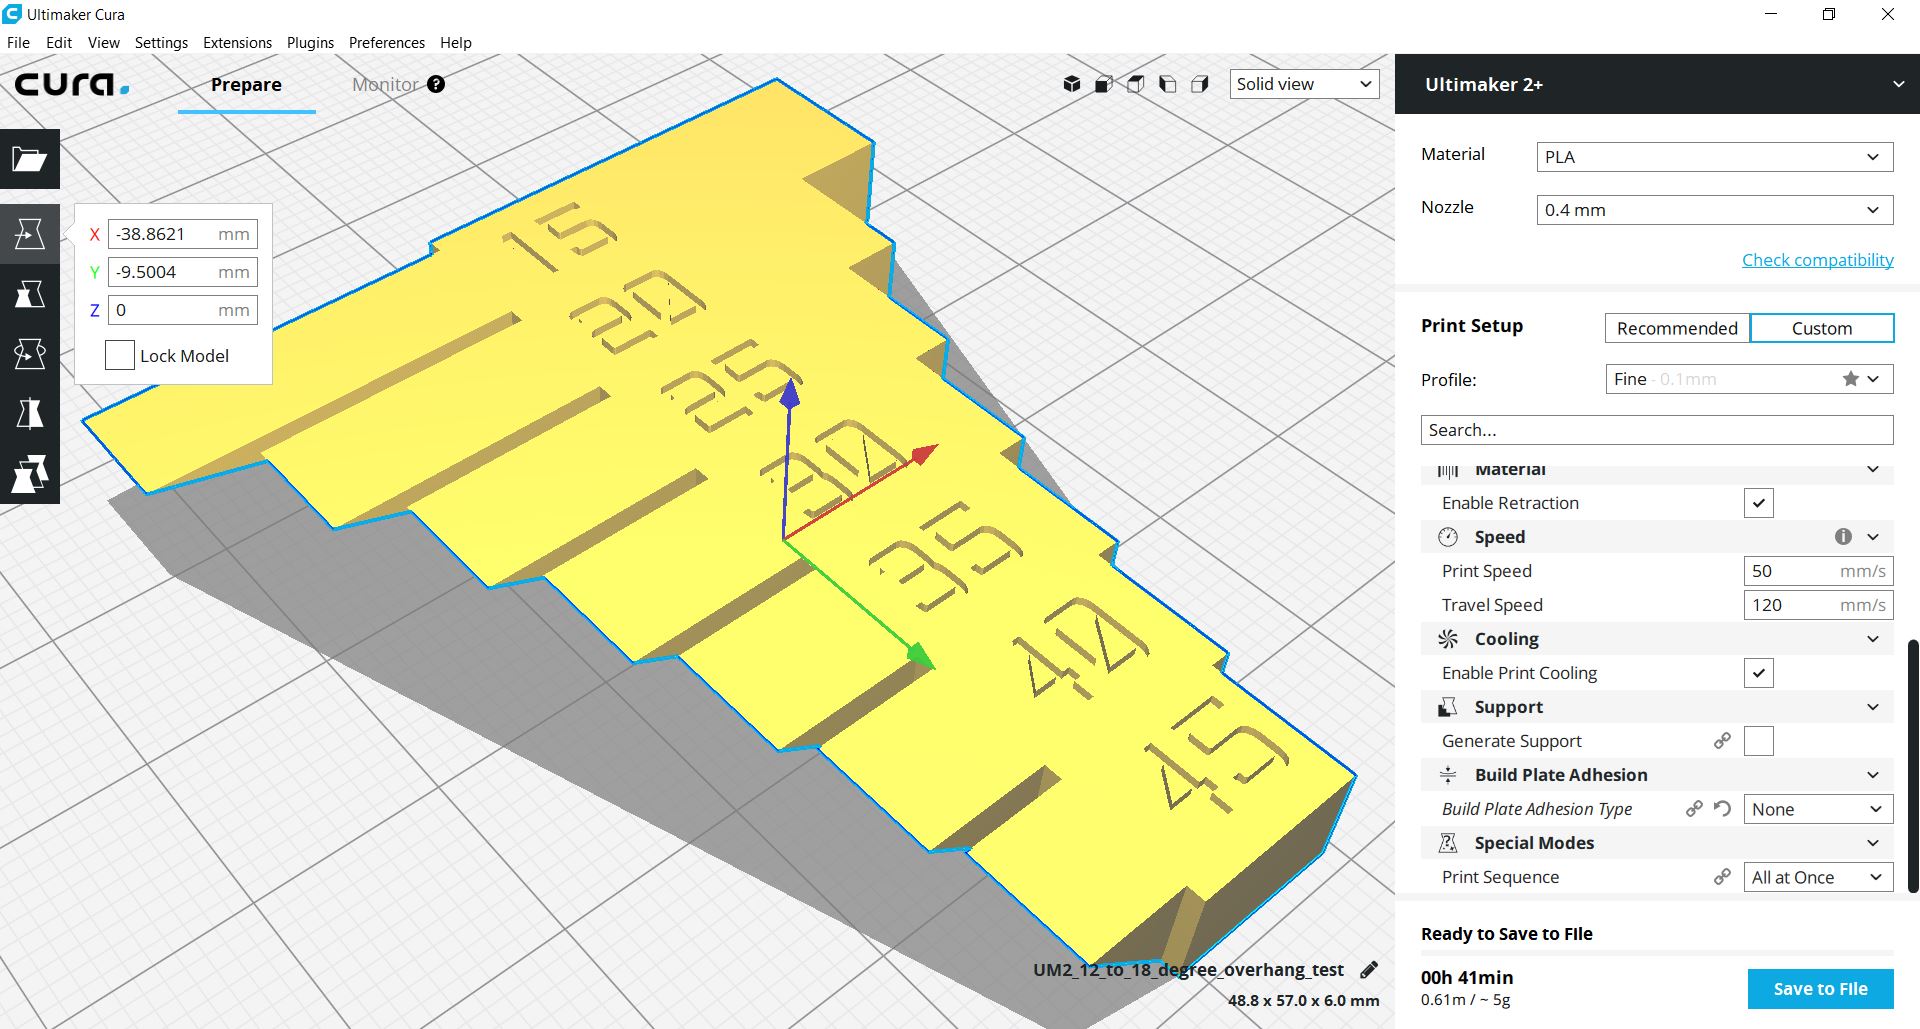Open the Material PLA dropdown

1714,157
